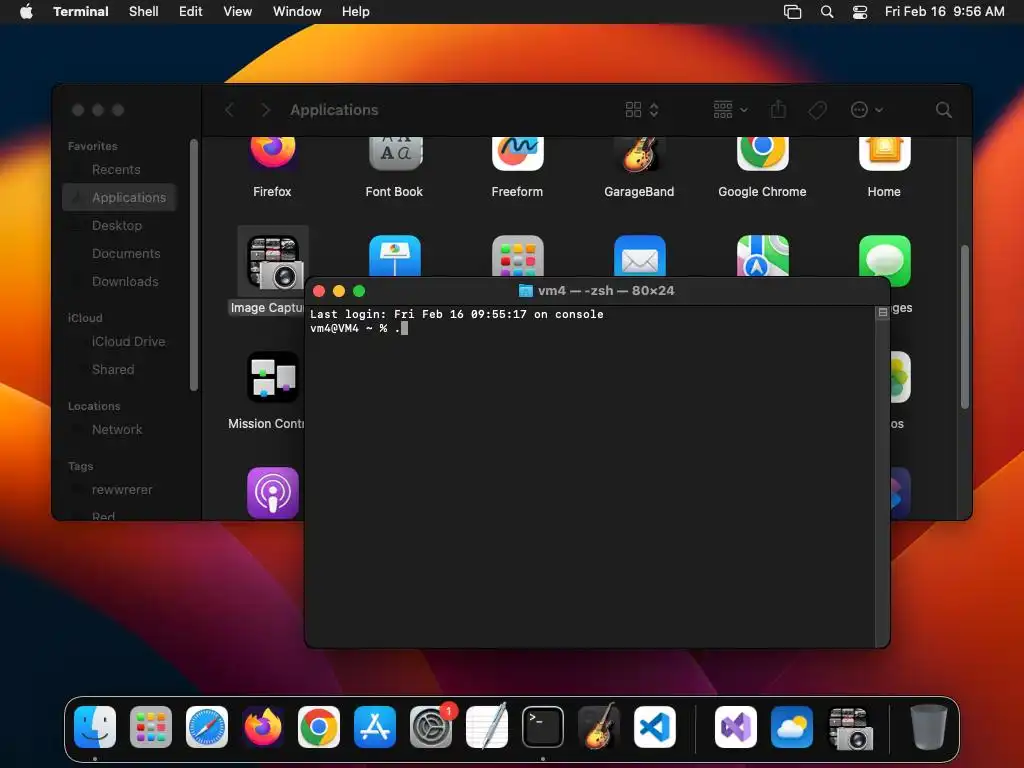Screen dimensions: 1024x768
Task: Open the Shell menu
Action: tap(144, 12)
